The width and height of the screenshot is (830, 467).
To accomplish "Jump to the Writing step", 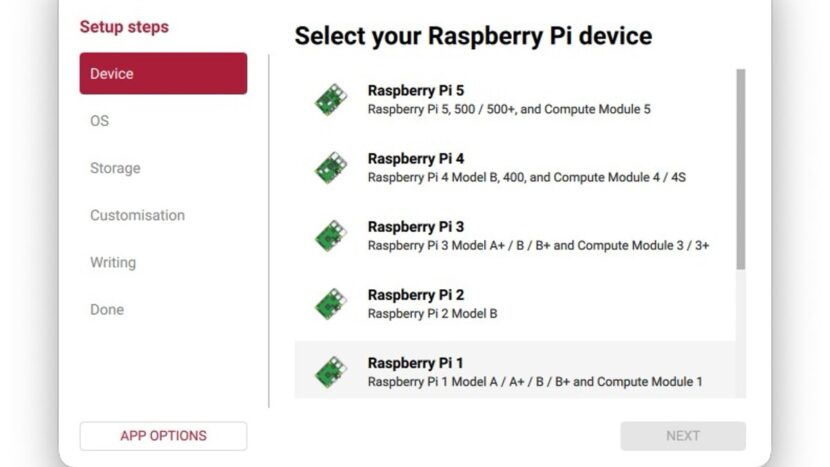I will click(x=113, y=262).
